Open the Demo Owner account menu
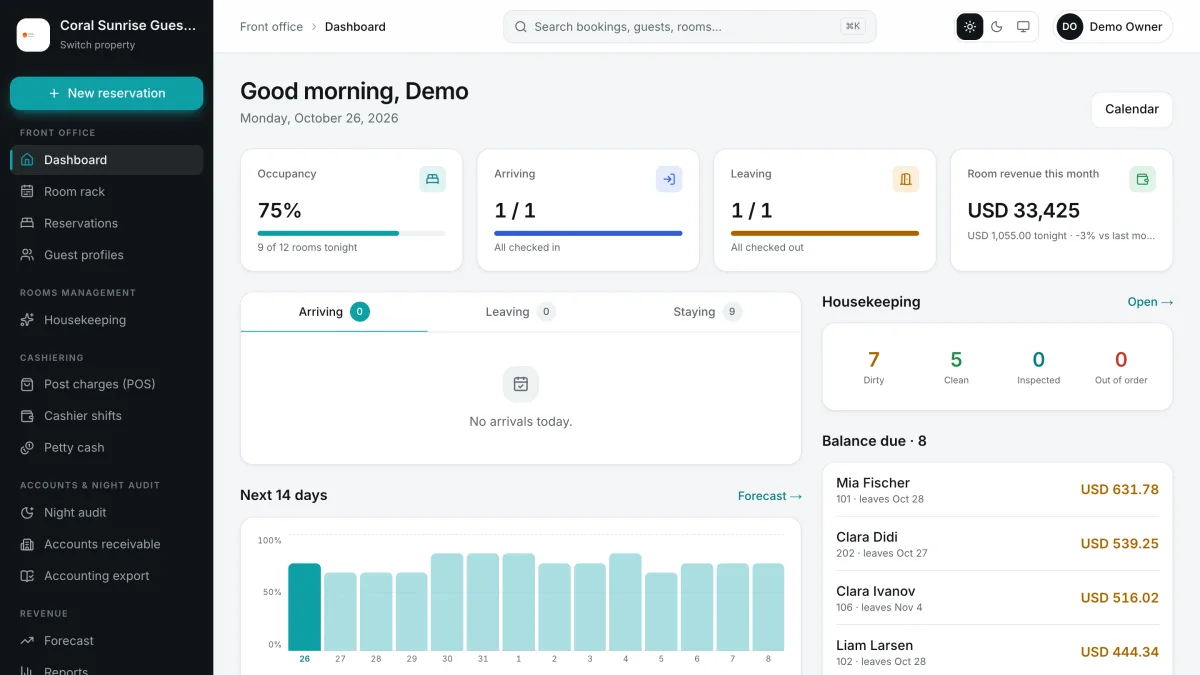Image resolution: width=1200 pixels, height=675 pixels. click(x=1114, y=27)
